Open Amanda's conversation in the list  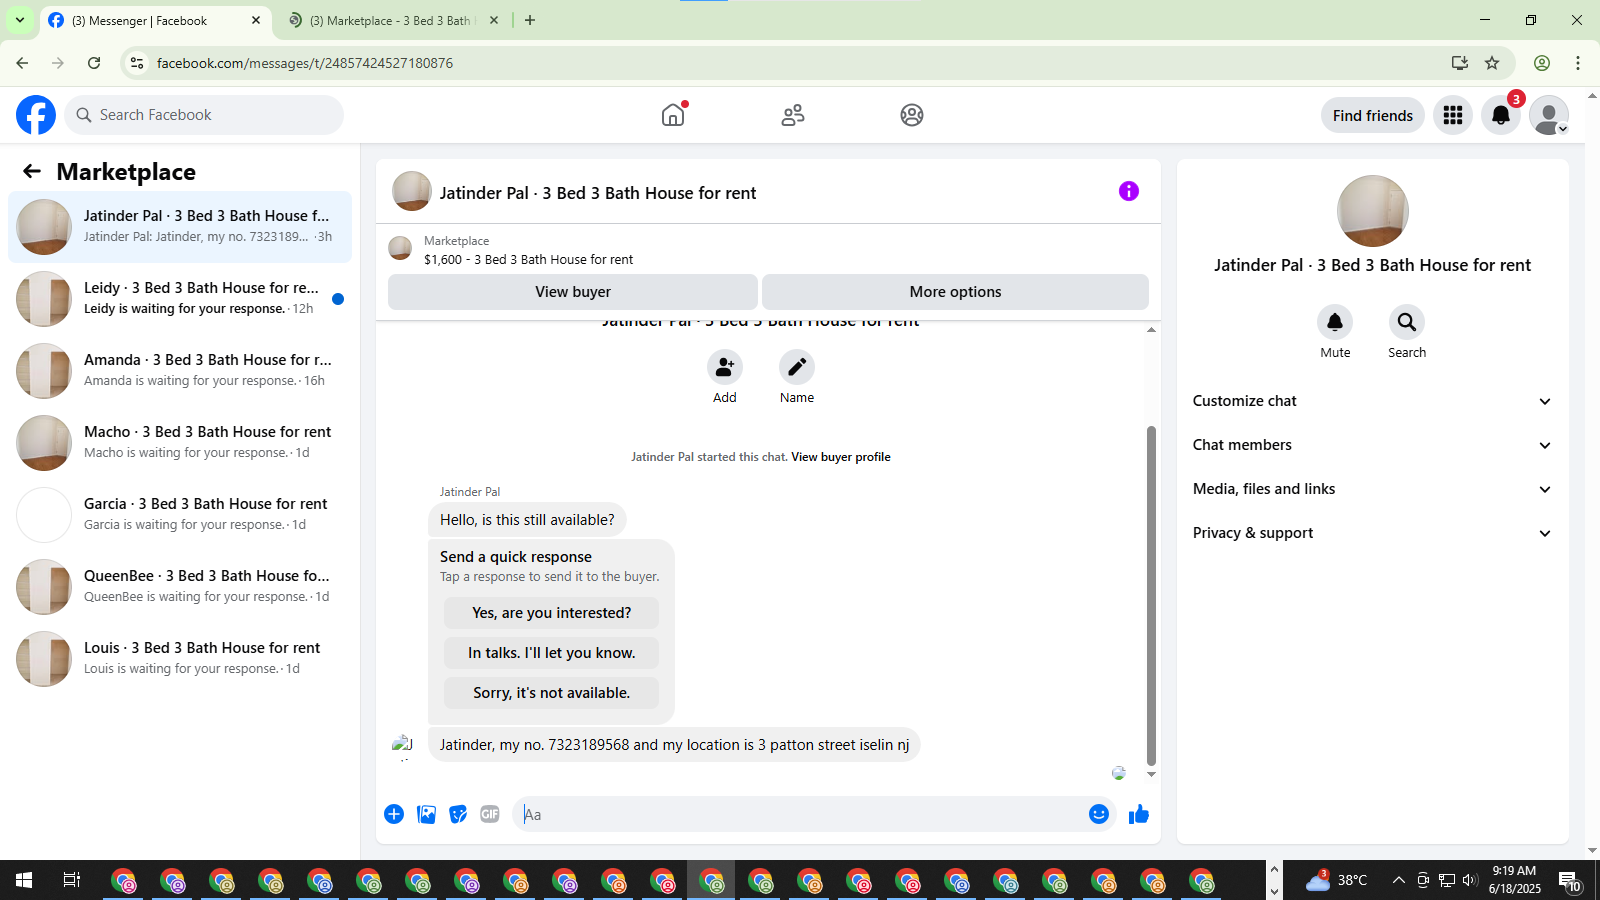point(180,371)
